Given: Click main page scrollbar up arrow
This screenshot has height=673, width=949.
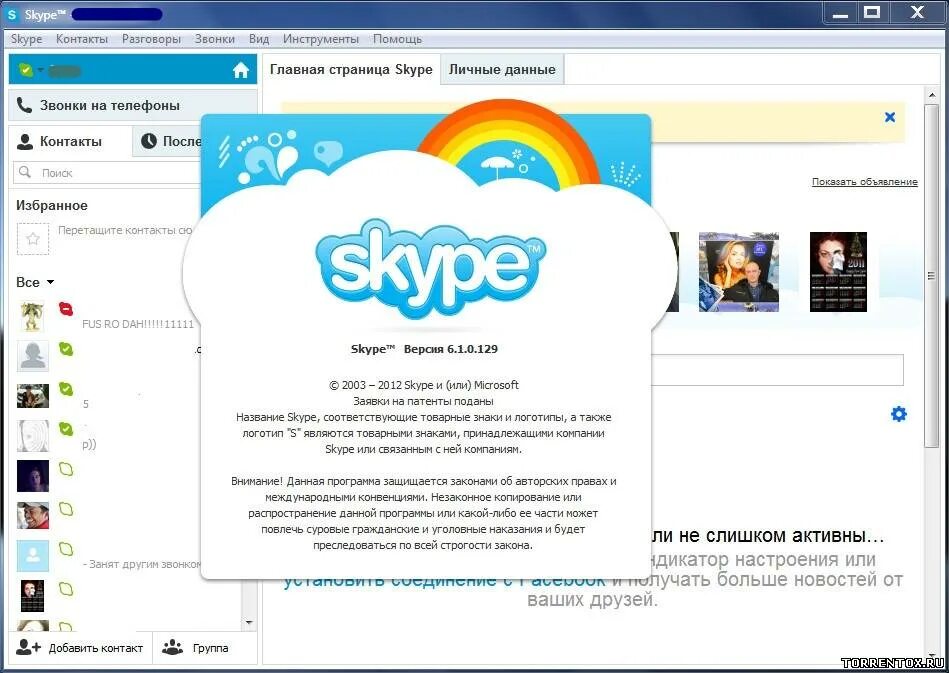Looking at the screenshot, I should 932,96.
